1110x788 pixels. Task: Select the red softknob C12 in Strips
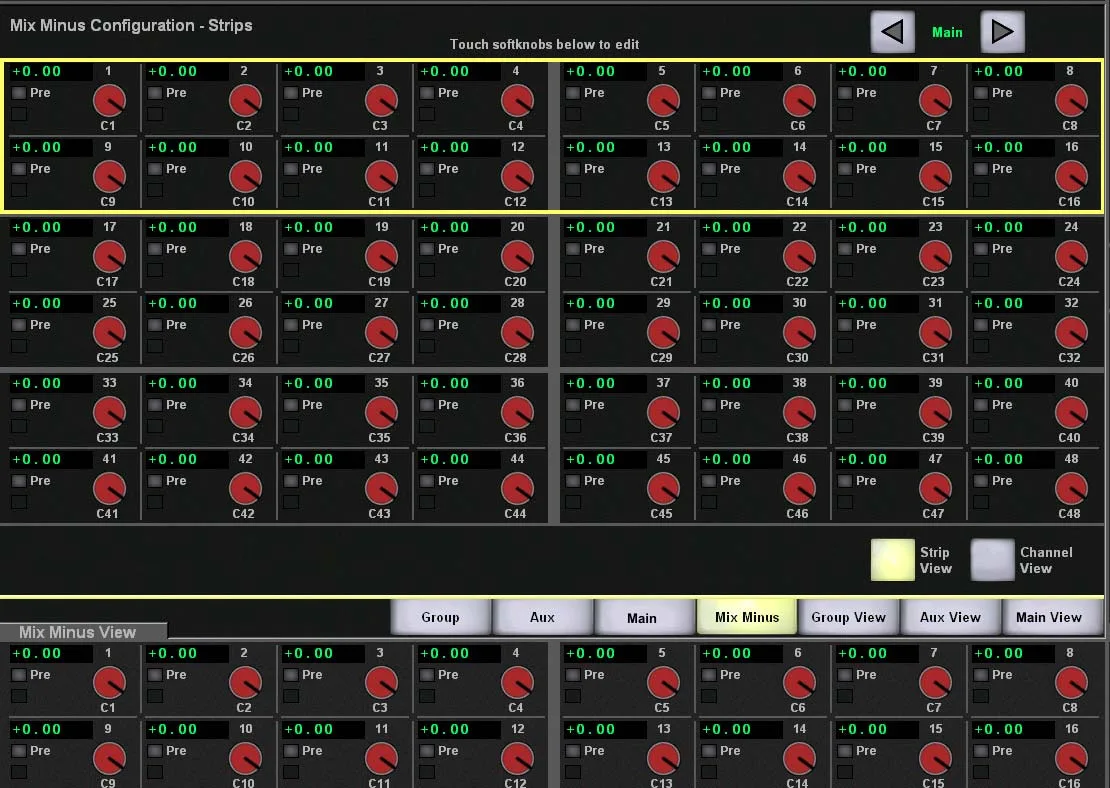517,176
